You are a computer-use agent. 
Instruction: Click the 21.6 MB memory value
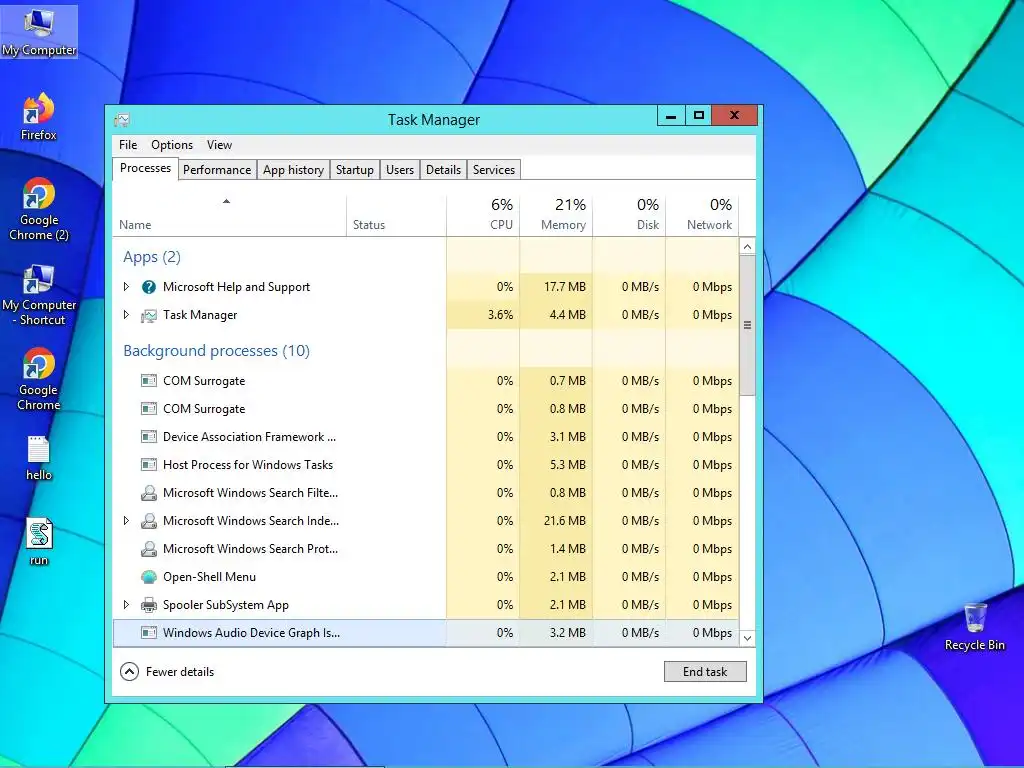(x=564, y=521)
